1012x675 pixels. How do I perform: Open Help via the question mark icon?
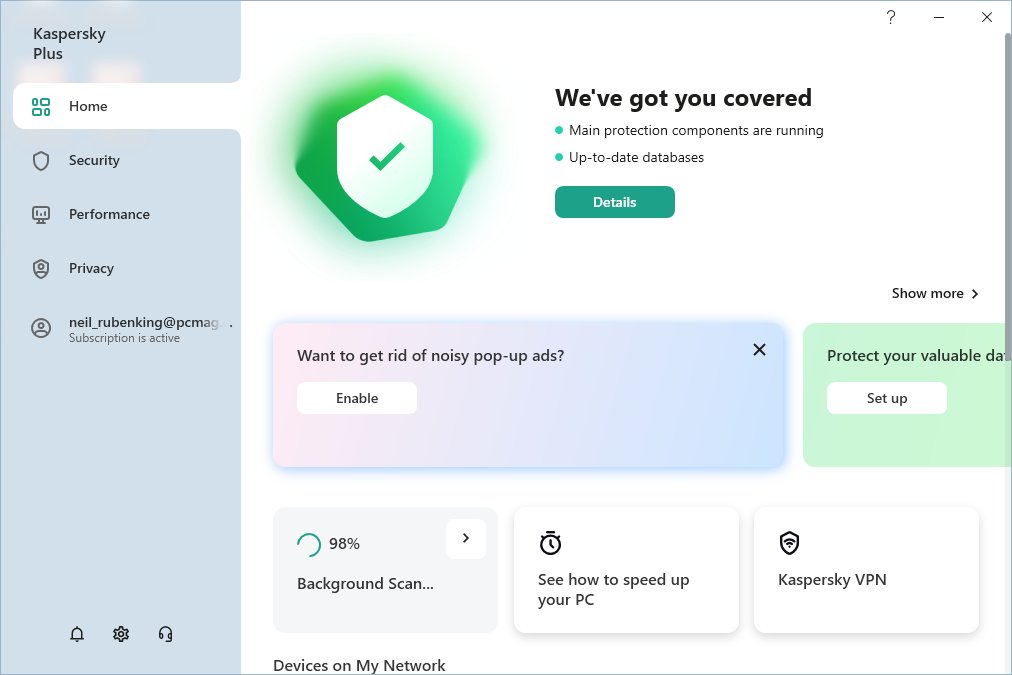[890, 17]
